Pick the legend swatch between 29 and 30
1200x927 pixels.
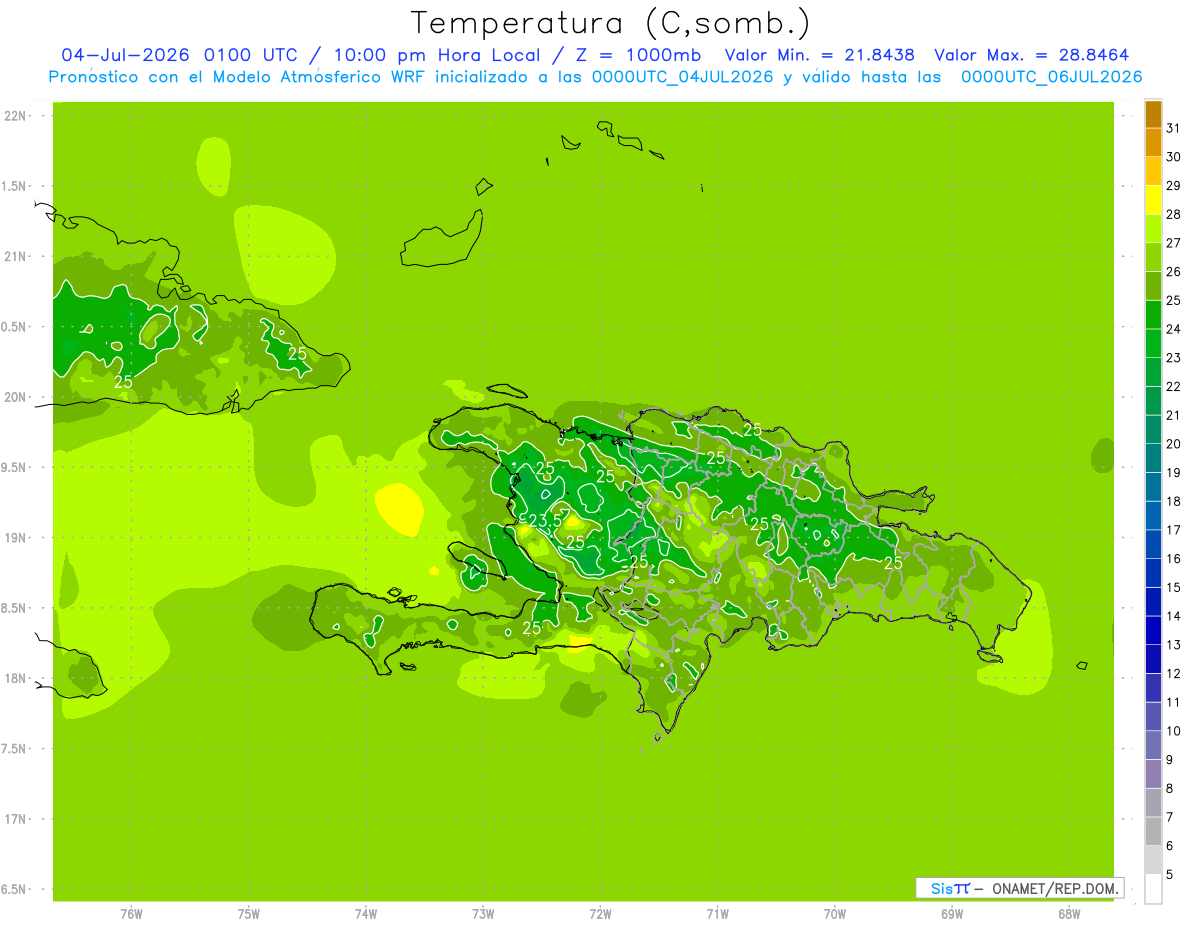[x=1153, y=171]
